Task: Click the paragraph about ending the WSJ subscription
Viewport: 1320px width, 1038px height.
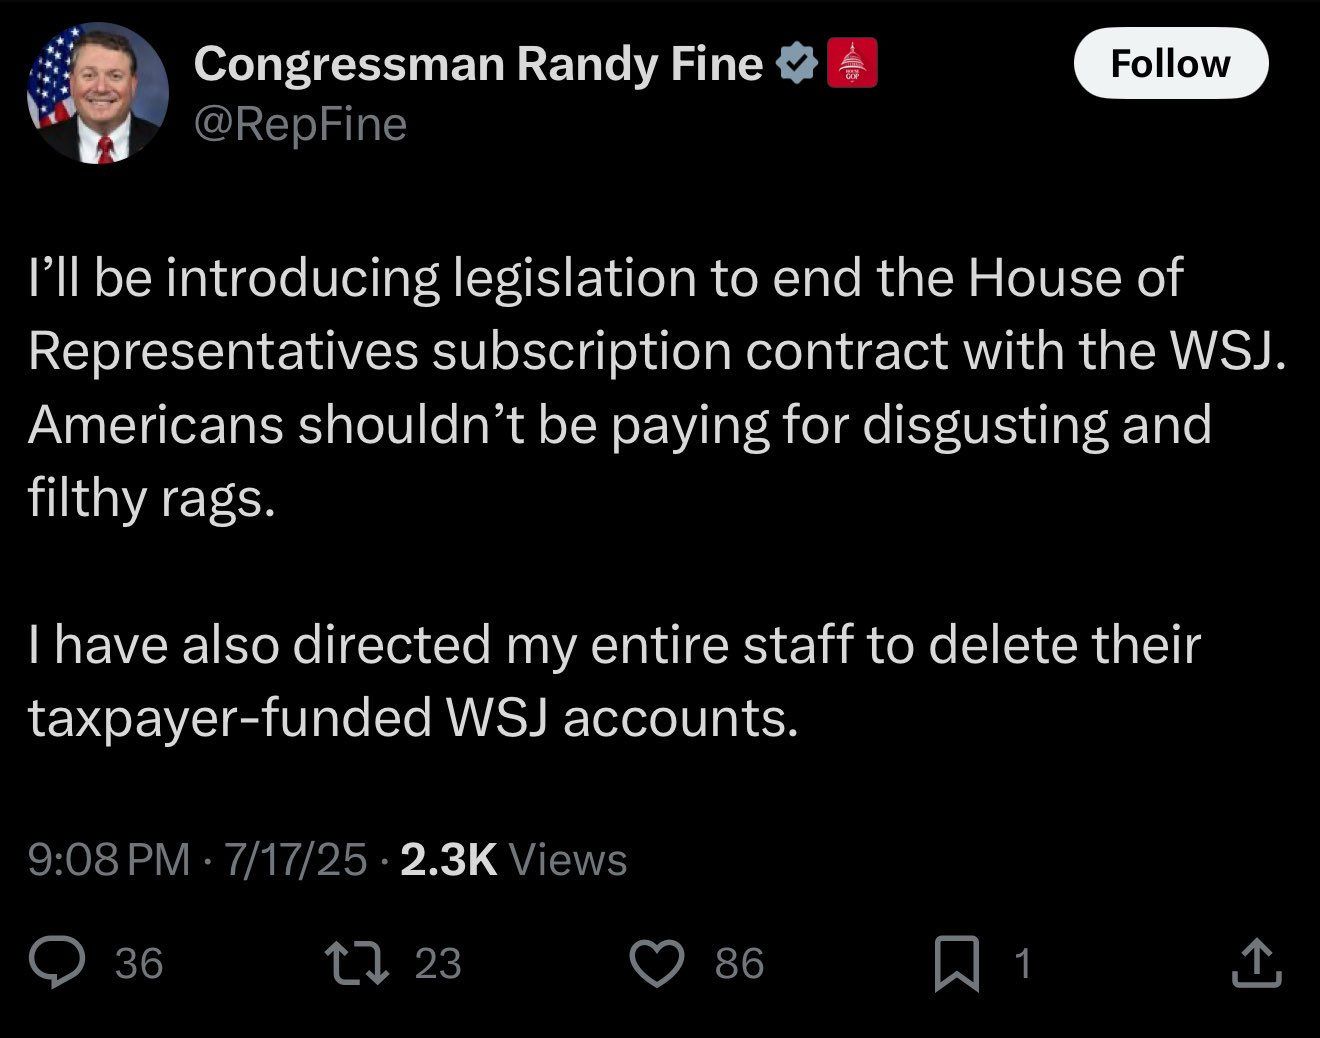Action: click(655, 387)
